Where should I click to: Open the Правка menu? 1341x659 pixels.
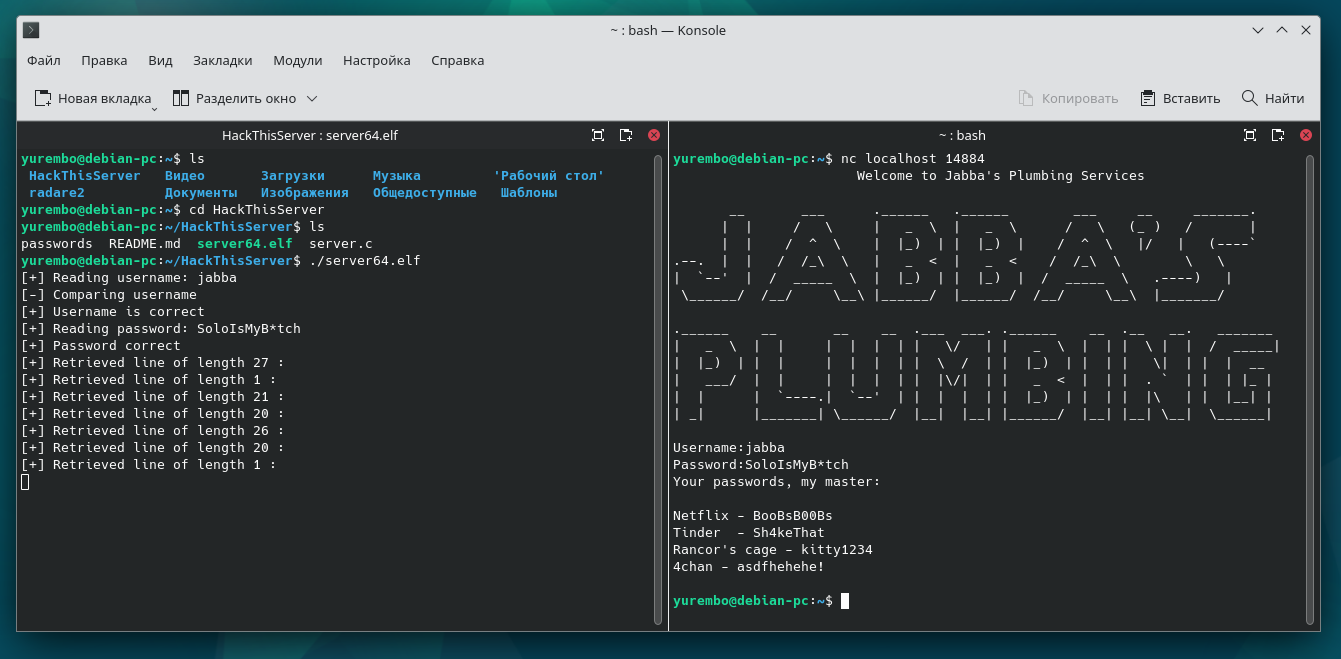[104, 60]
